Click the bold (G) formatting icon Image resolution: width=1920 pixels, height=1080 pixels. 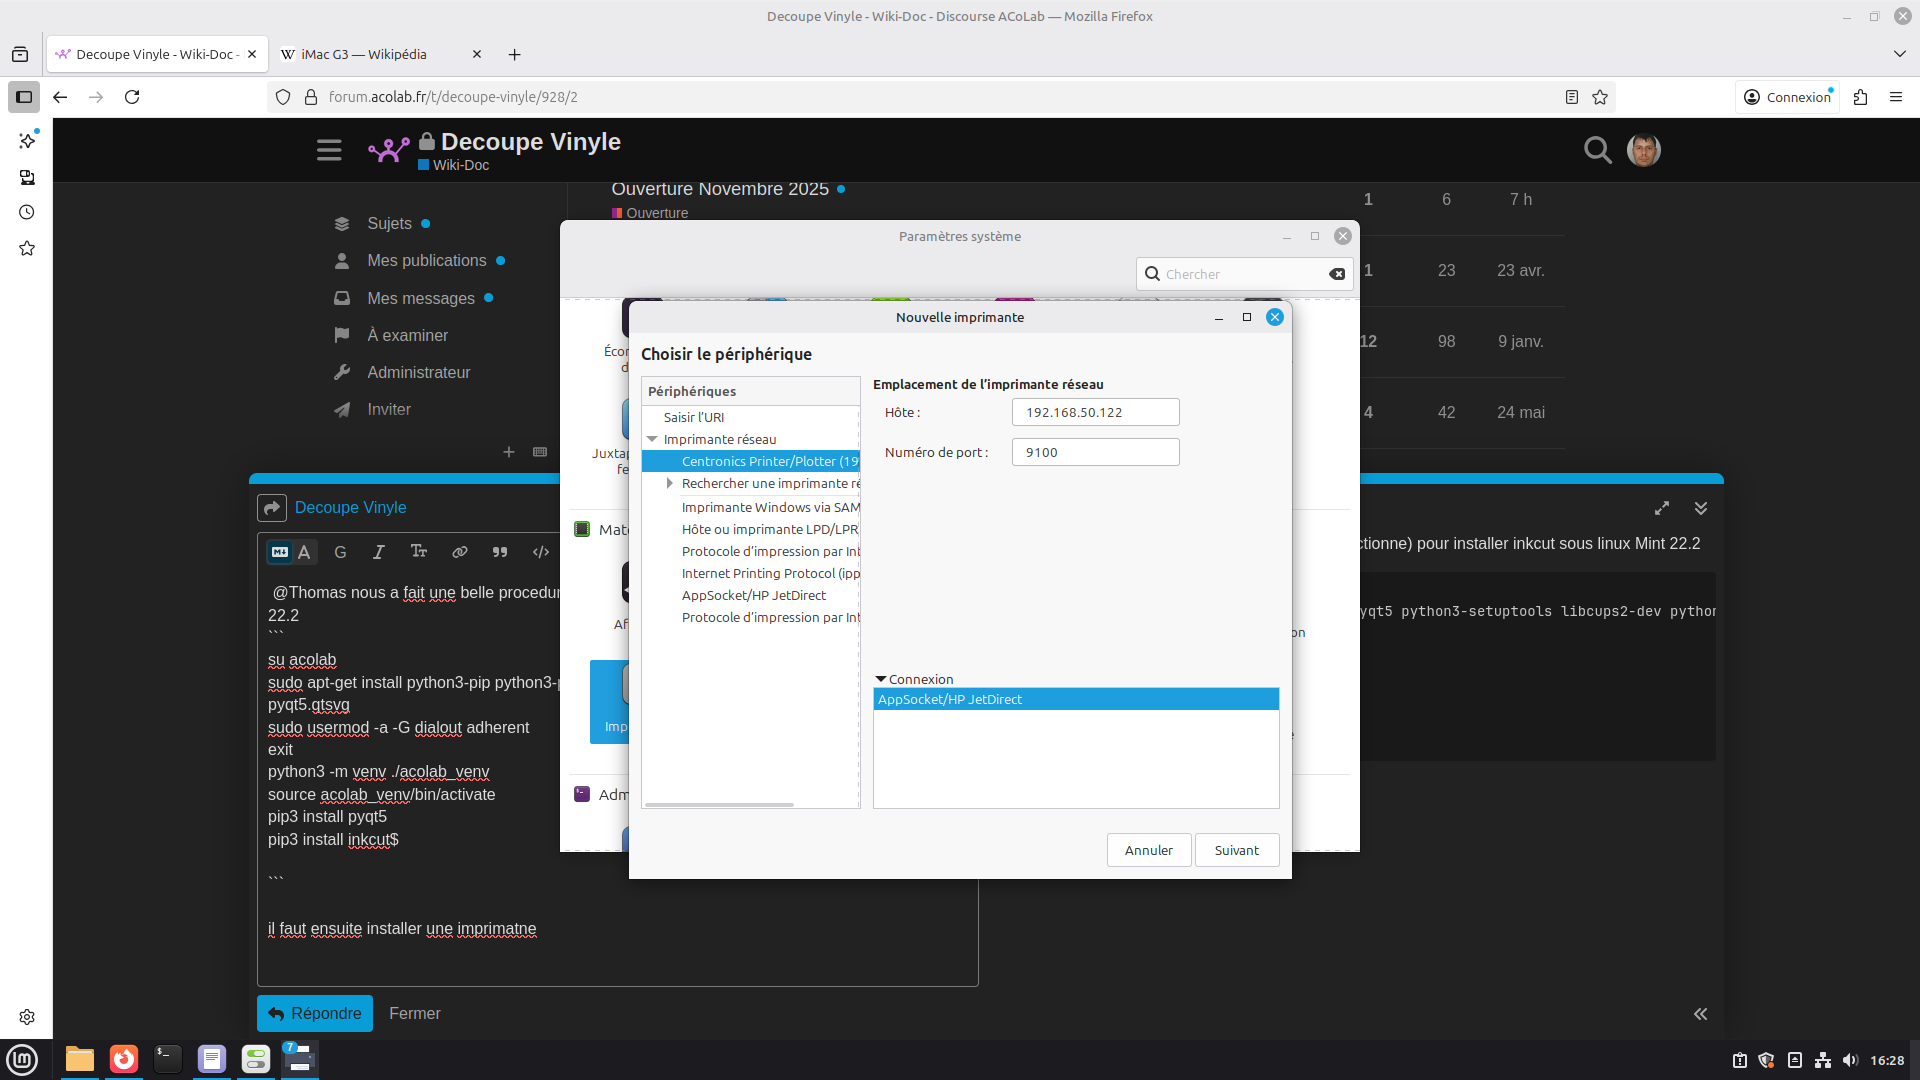pyautogui.click(x=340, y=552)
